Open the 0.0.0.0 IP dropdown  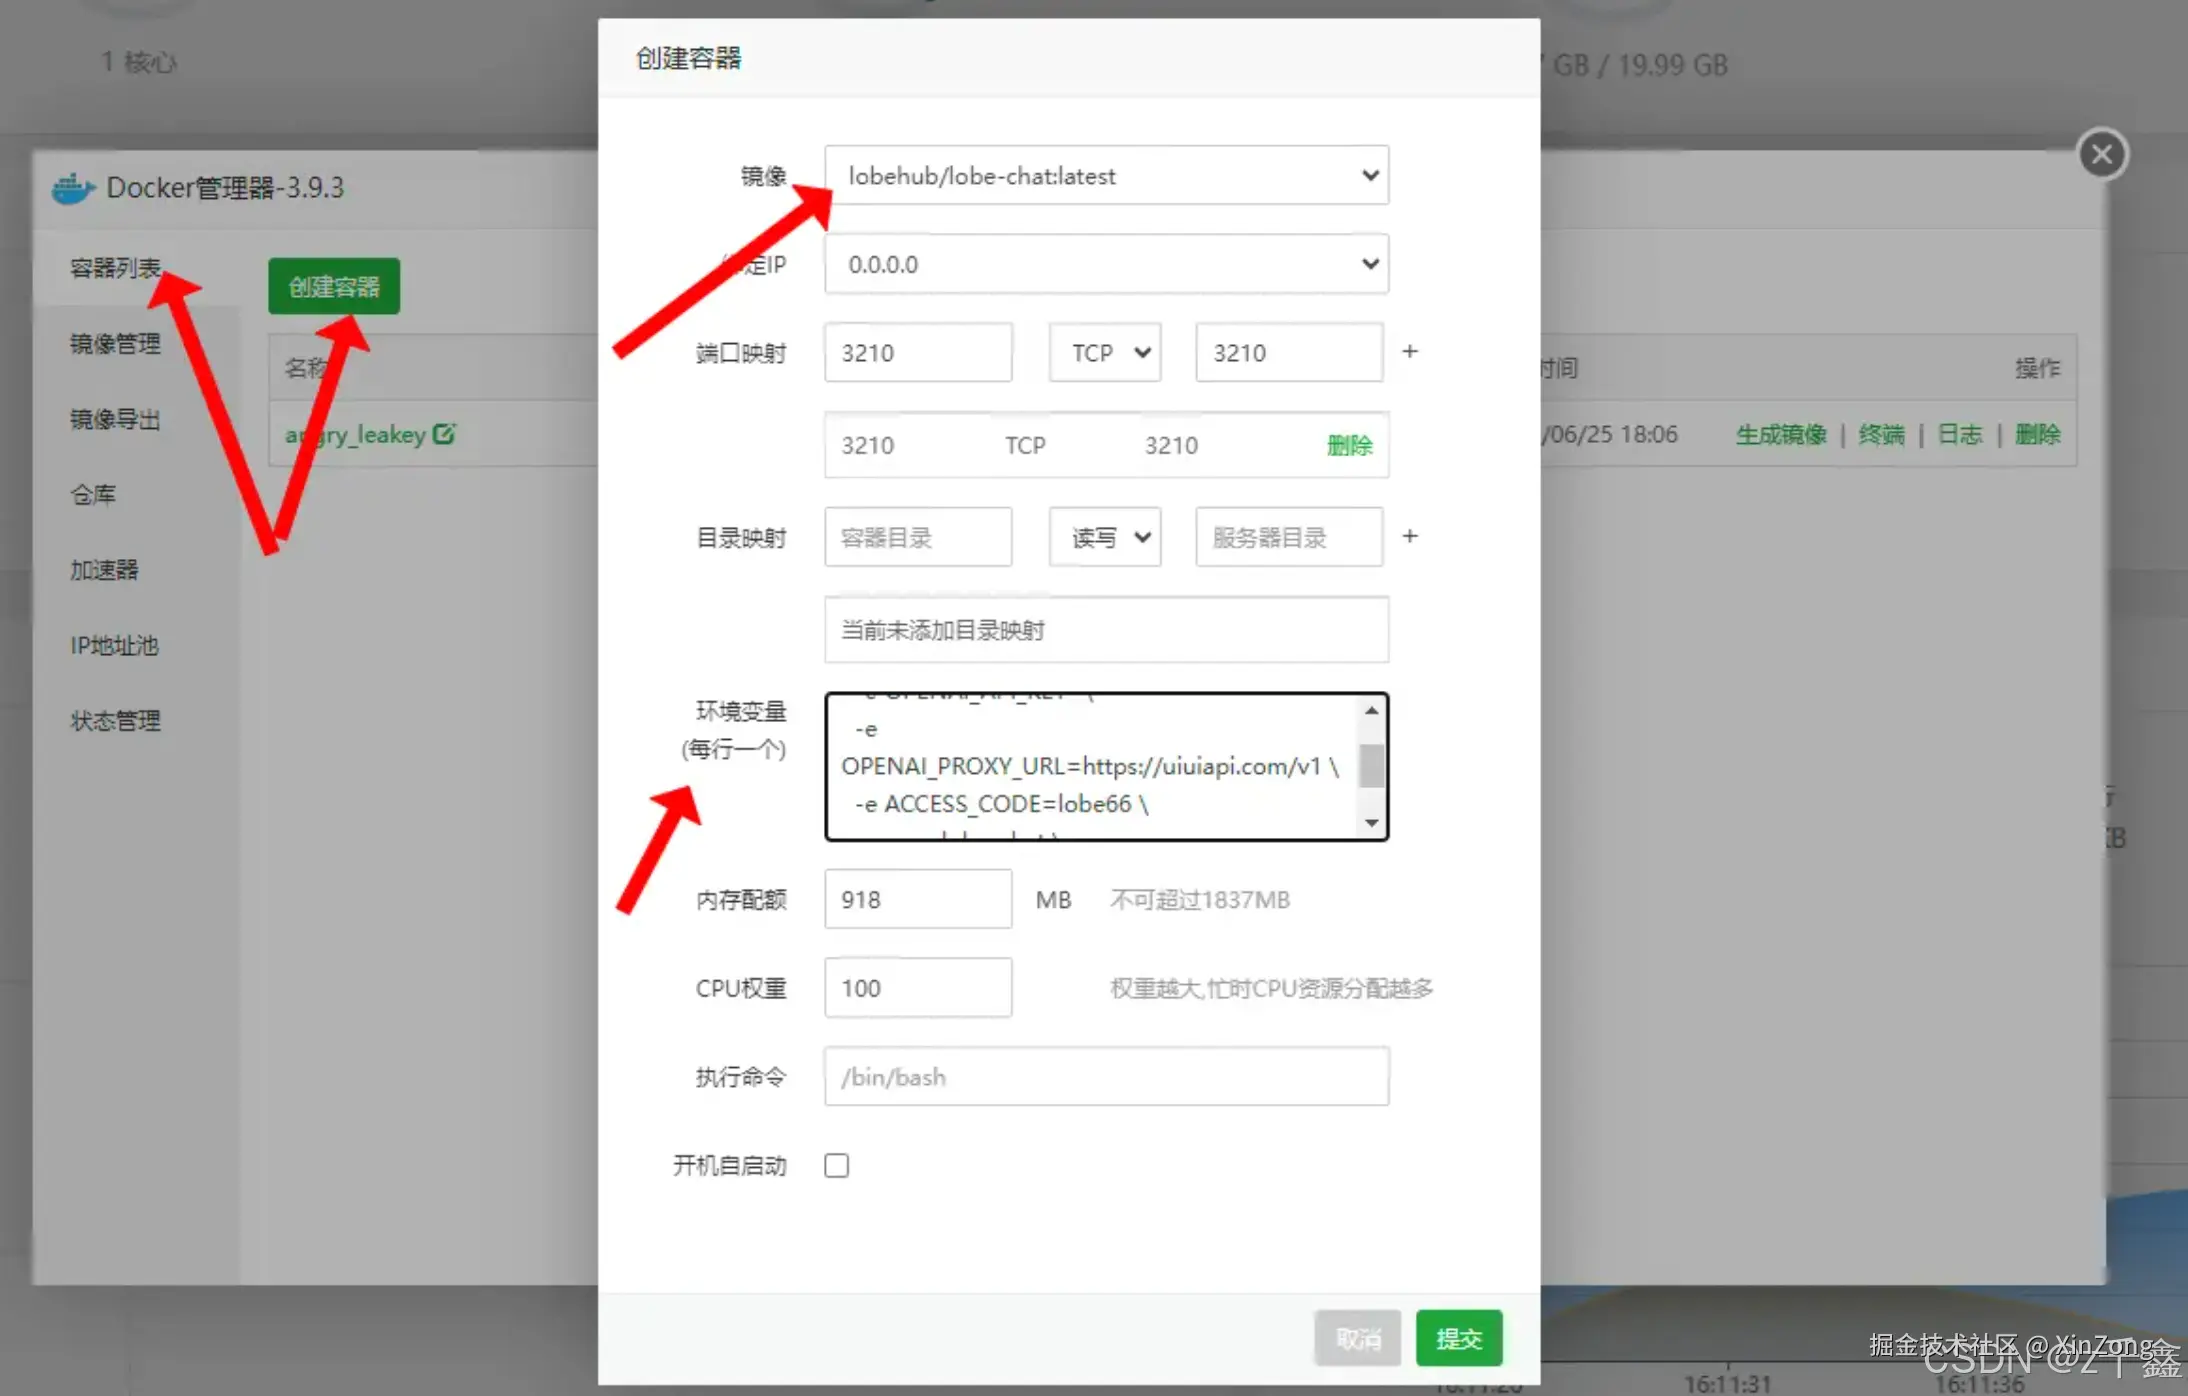[1369, 264]
